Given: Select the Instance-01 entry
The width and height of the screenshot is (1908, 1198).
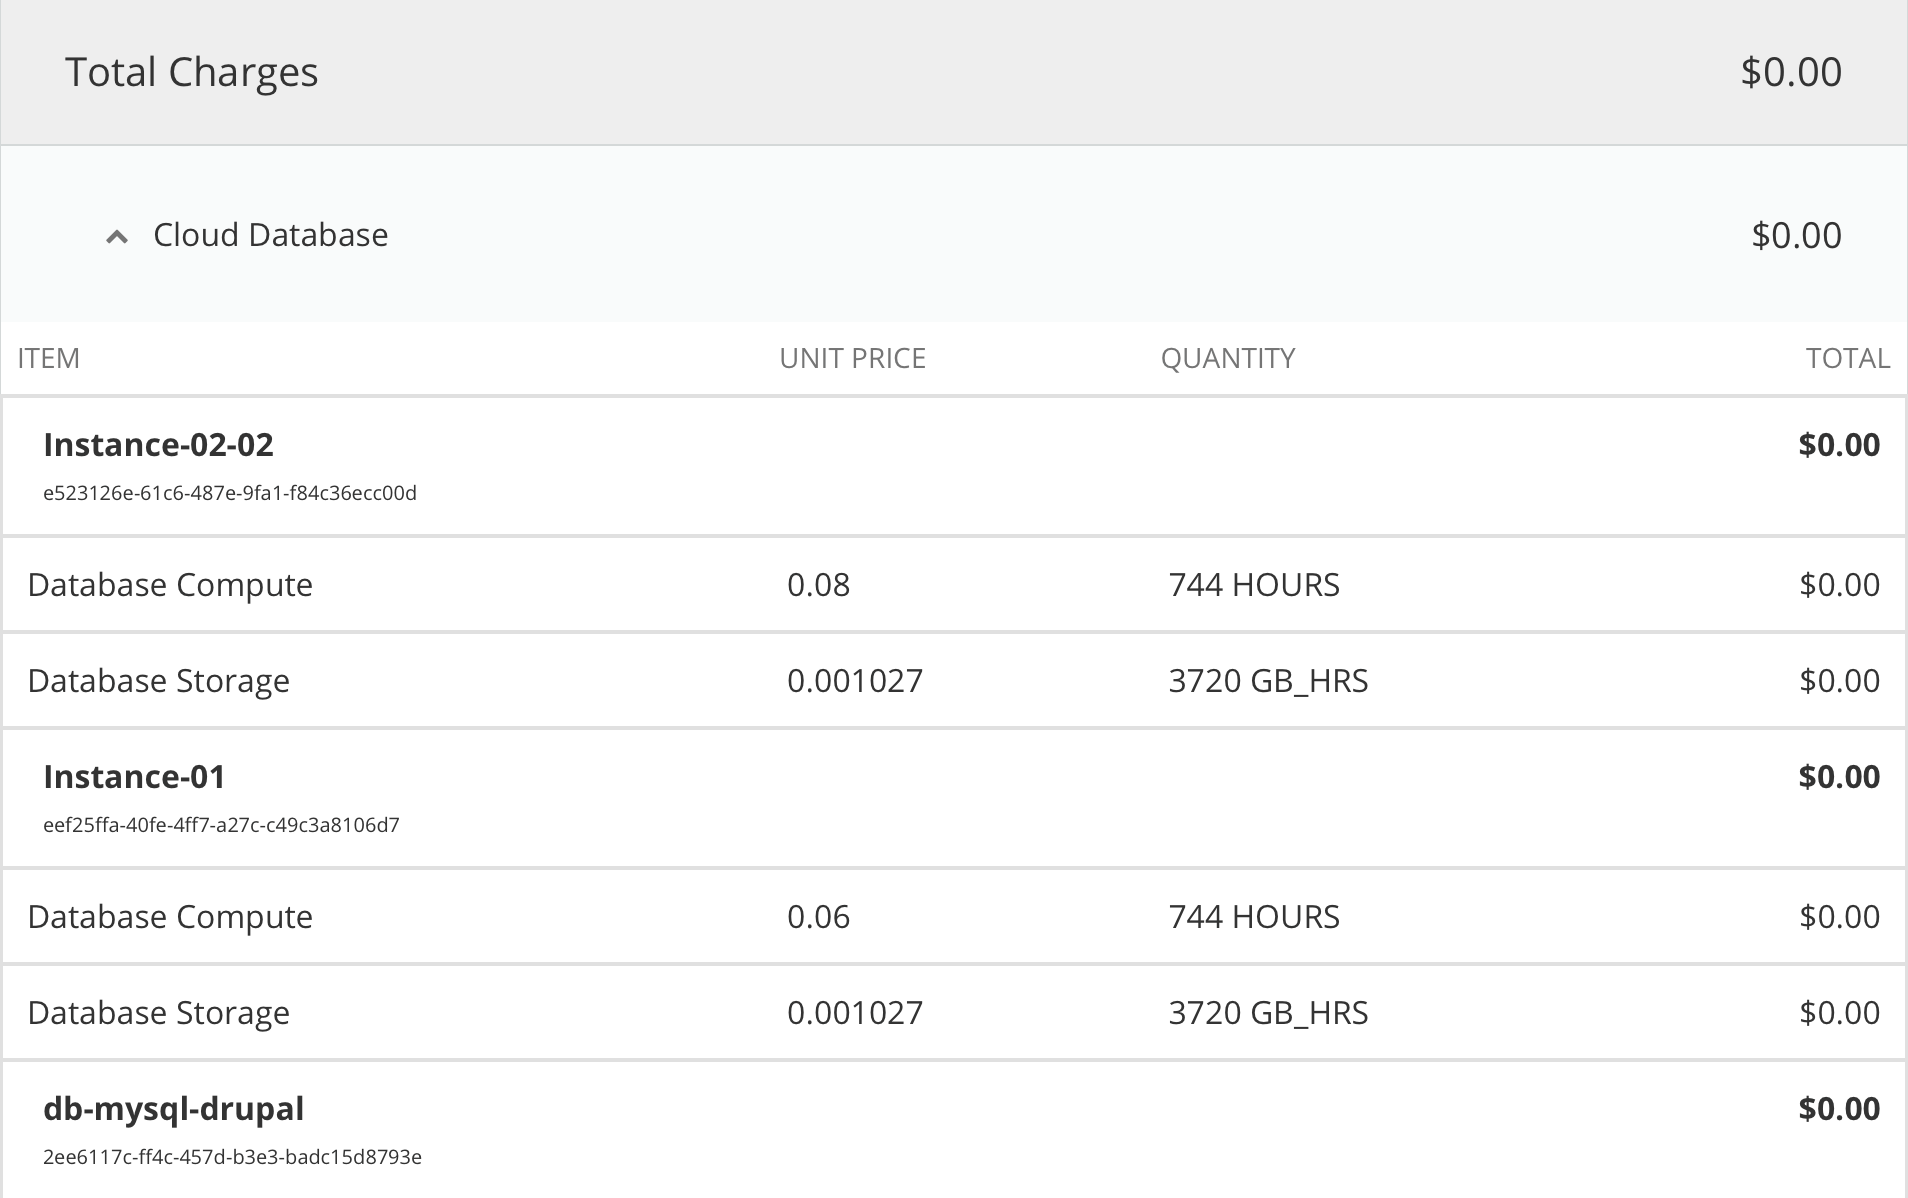Looking at the screenshot, I should [x=134, y=776].
